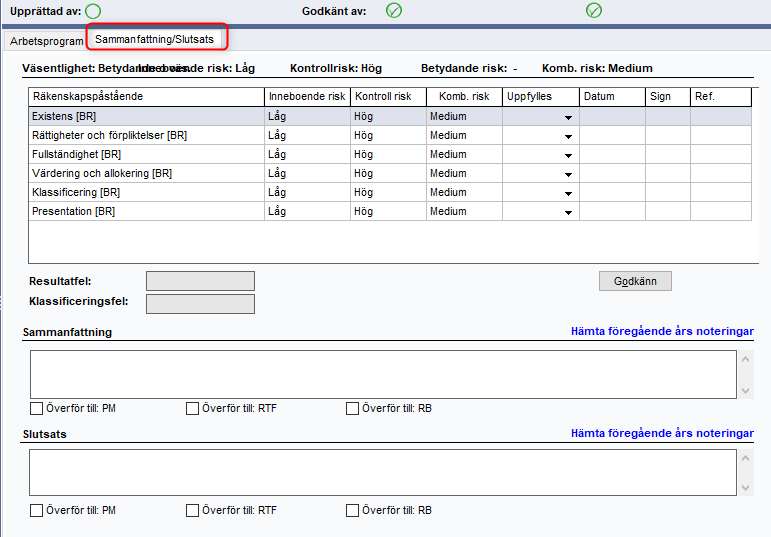Select the Fullständighet [BR] row
This screenshot has width=771, height=537.
(390, 154)
